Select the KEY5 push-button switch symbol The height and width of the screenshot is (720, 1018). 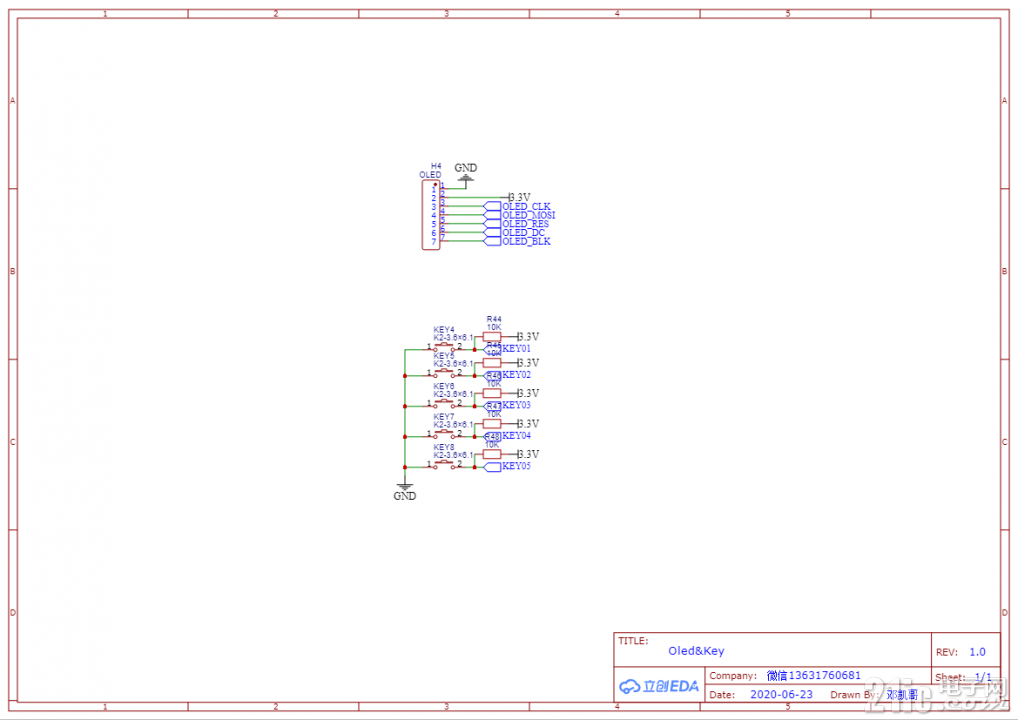[445, 373]
